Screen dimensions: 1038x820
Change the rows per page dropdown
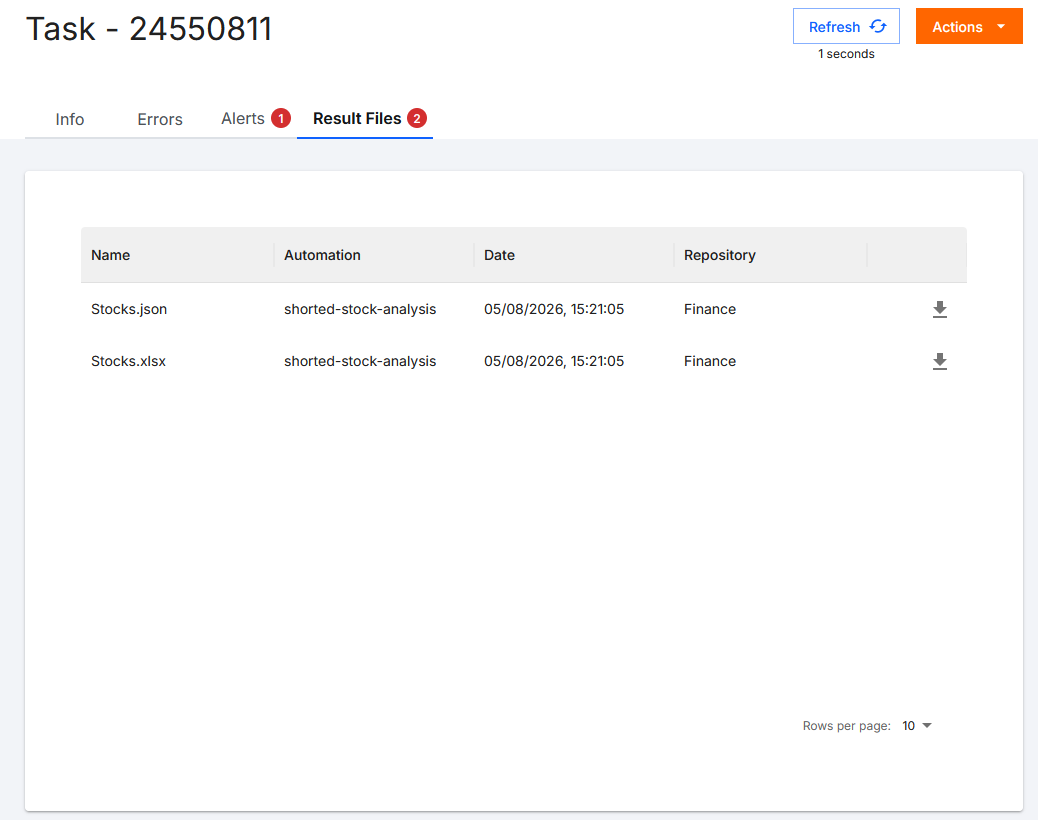click(917, 726)
